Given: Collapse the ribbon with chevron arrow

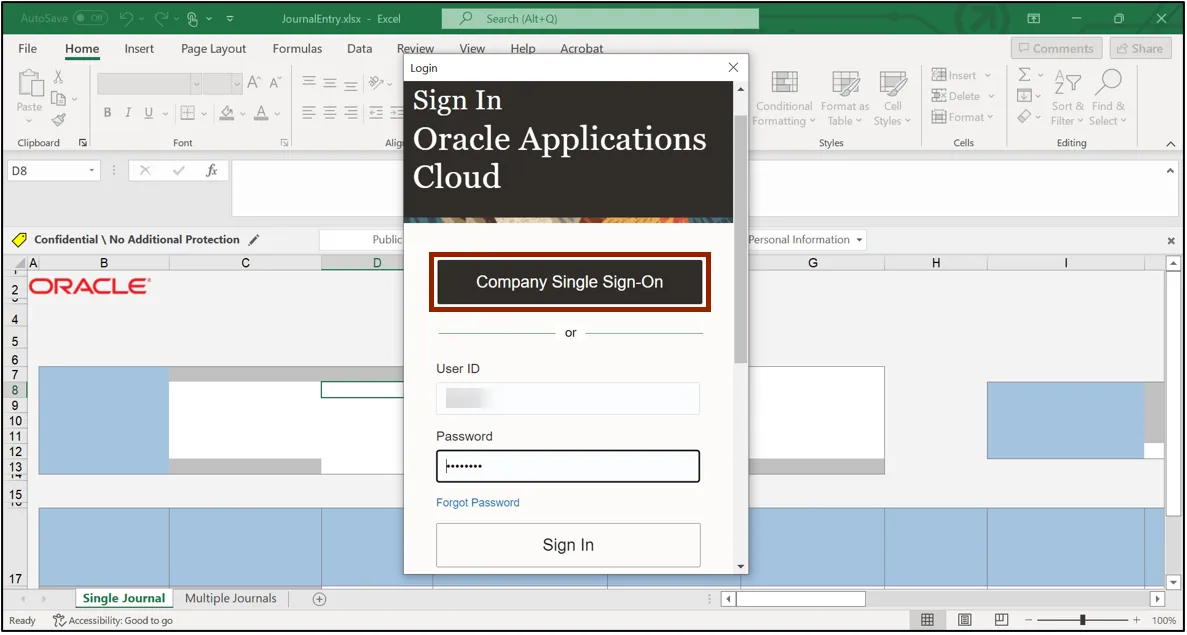Looking at the screenshot, I should point(1171,143).
